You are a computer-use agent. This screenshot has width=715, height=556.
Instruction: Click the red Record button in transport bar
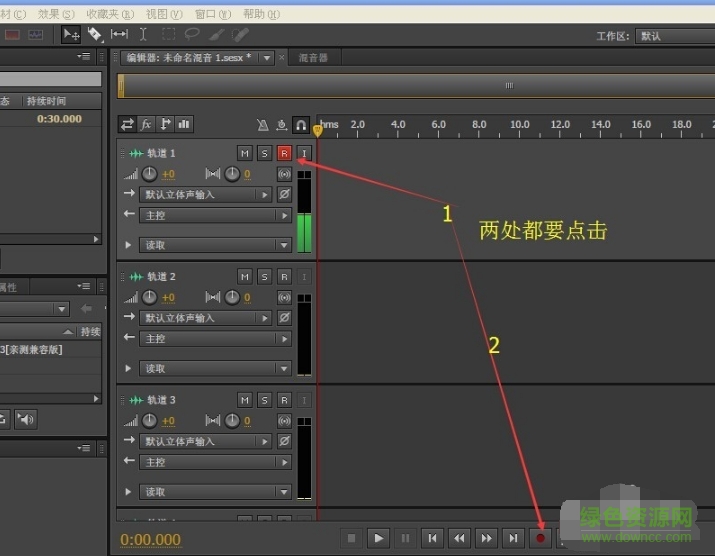pos(541,538)
